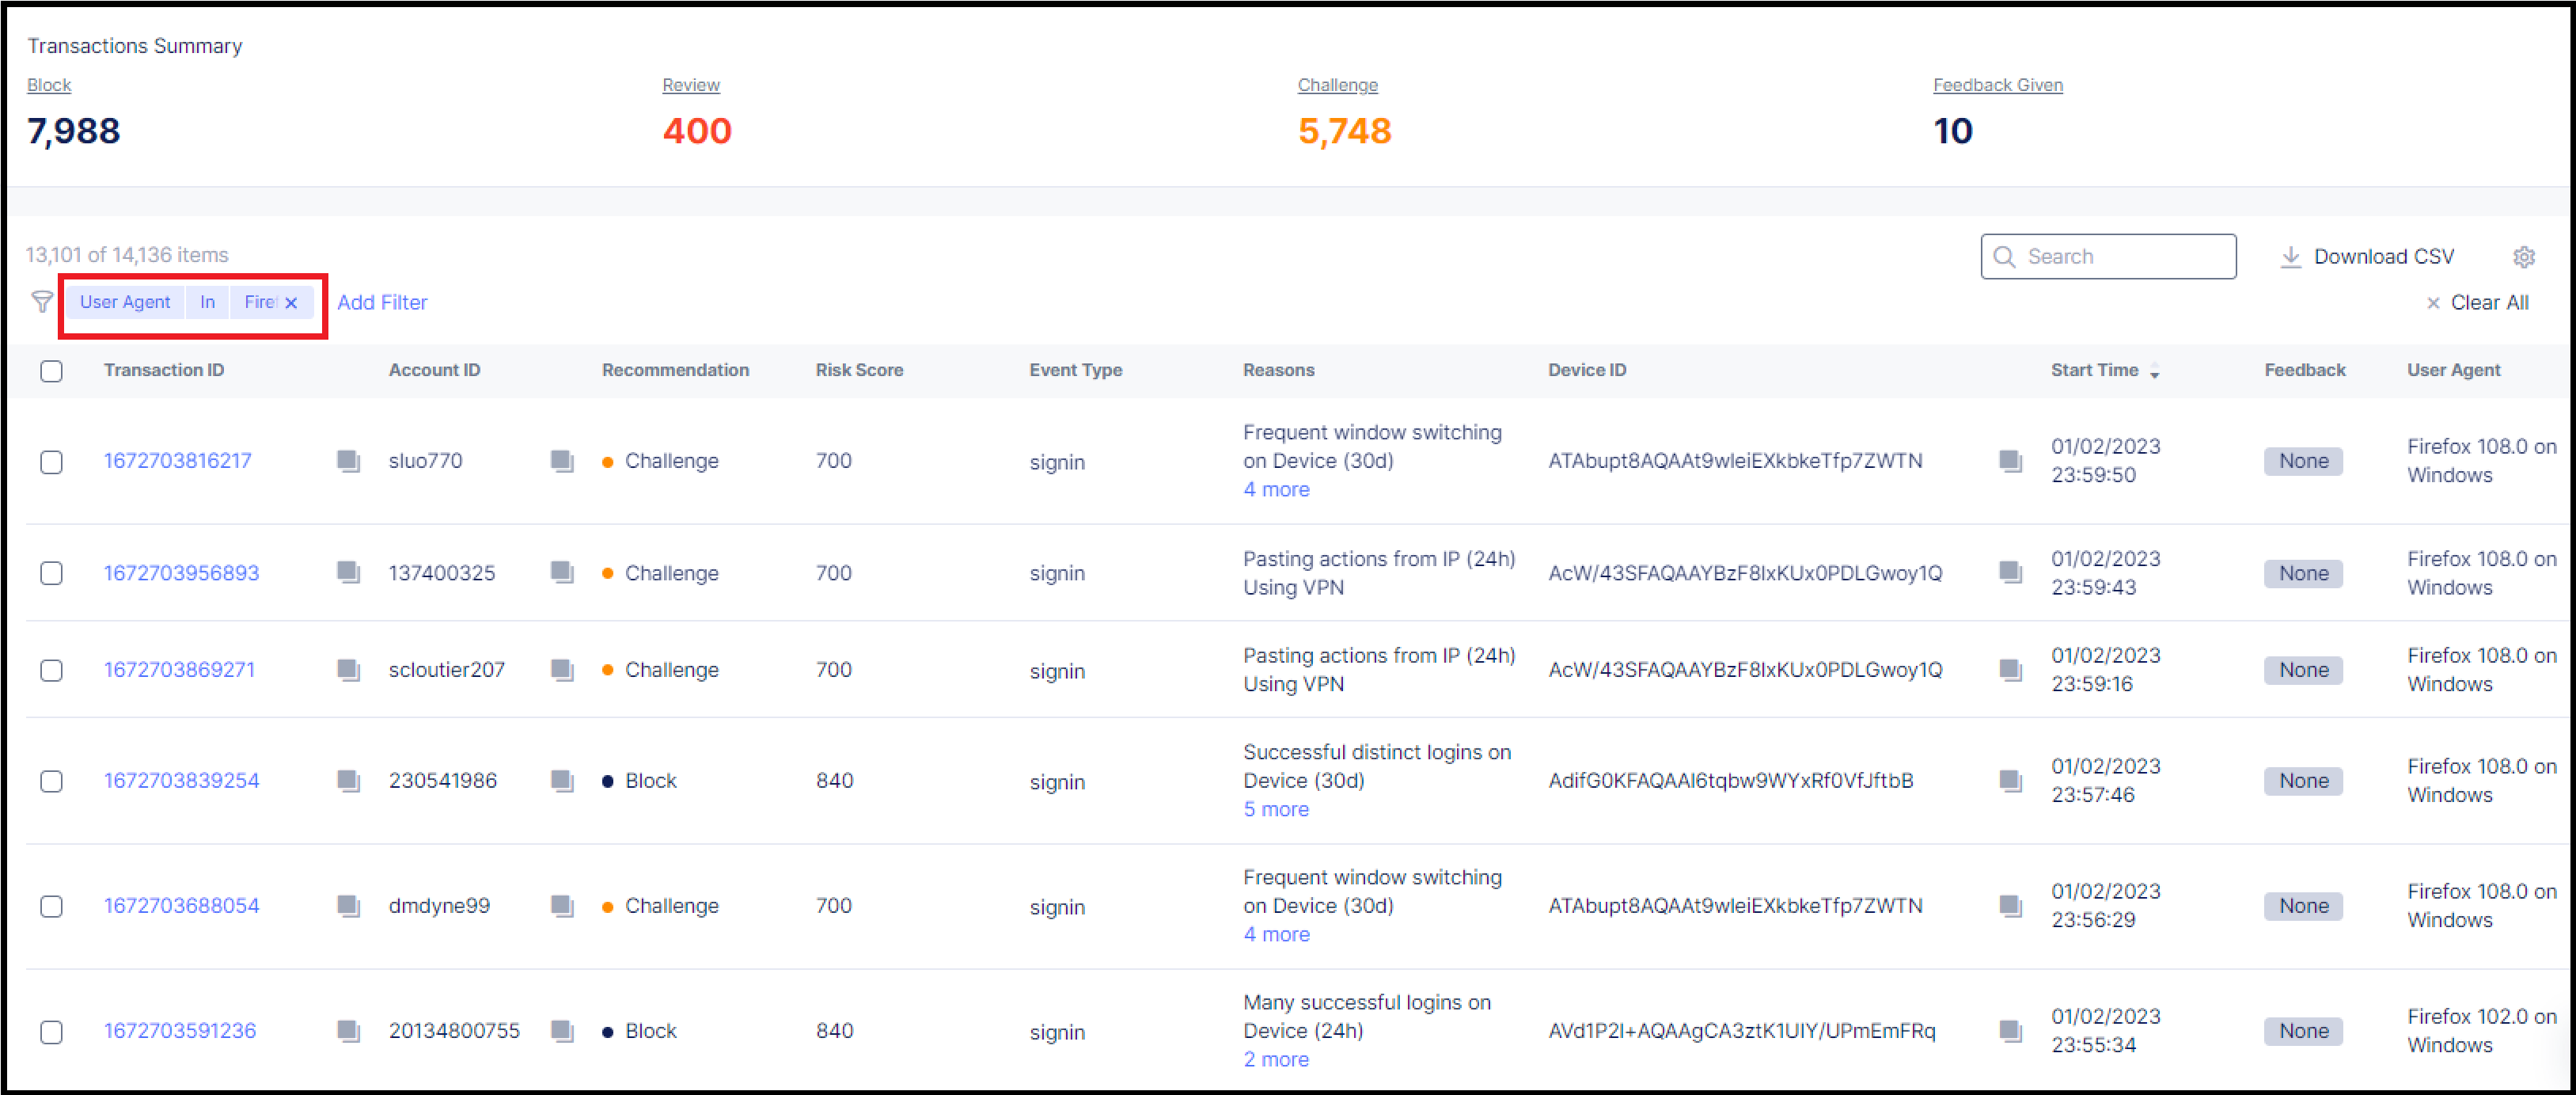Copy account ID sluo770 icon
Image resolution: width=2576 pixels, height=1095 pixels.
pyautogui.click(x=562, y=461)
